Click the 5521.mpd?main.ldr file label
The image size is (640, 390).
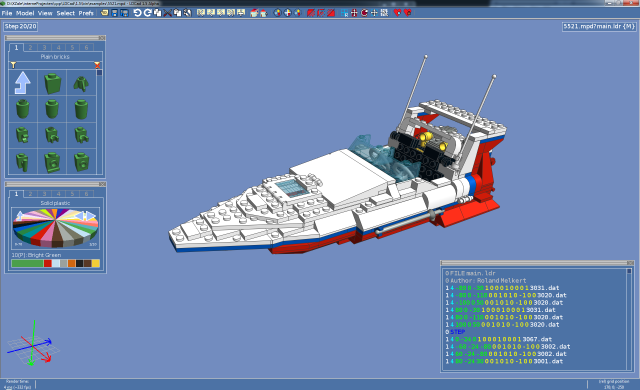(x=599, y=27)
